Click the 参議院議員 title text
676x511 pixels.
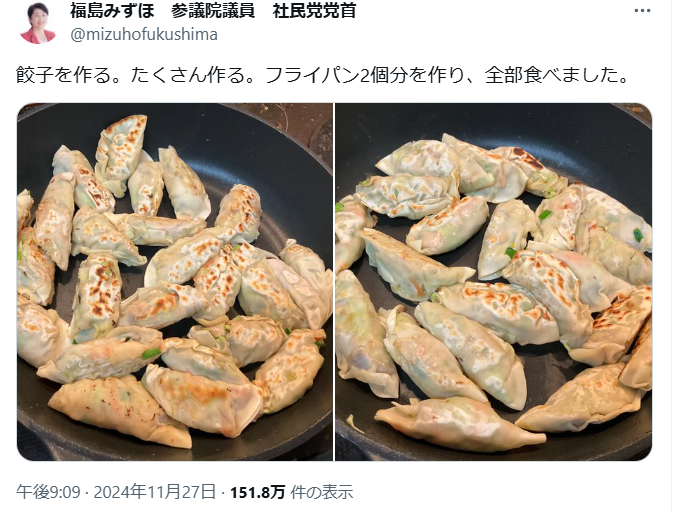click(213, 11)
